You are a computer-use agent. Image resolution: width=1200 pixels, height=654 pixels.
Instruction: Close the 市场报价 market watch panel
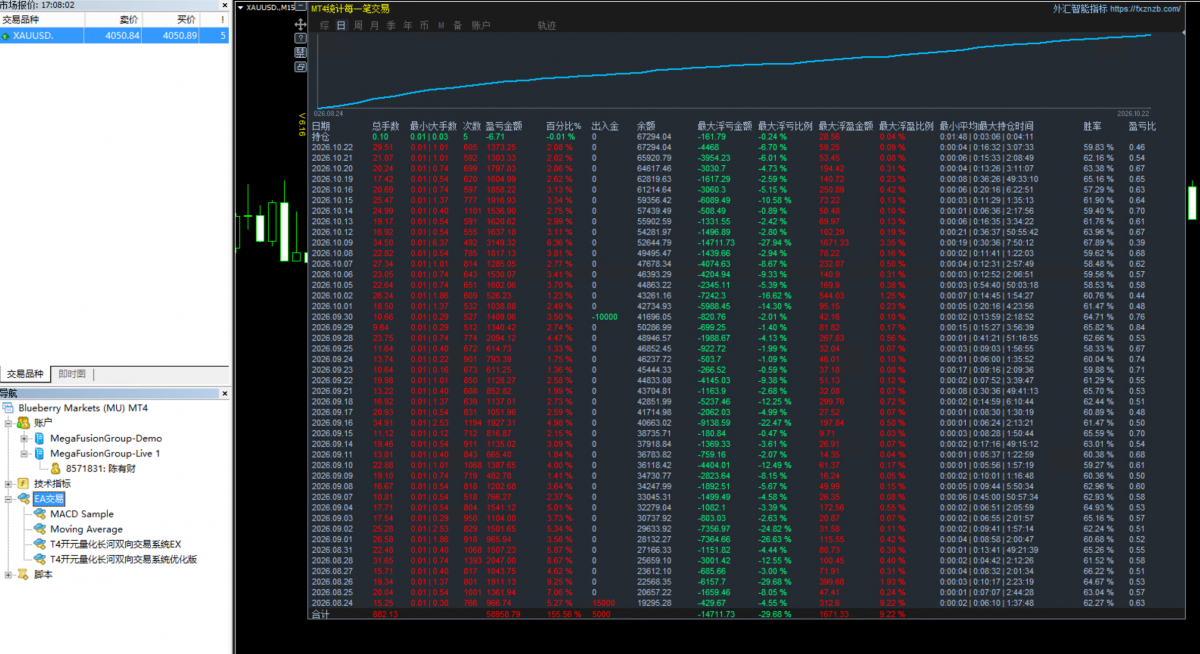[x=226, y=5]
